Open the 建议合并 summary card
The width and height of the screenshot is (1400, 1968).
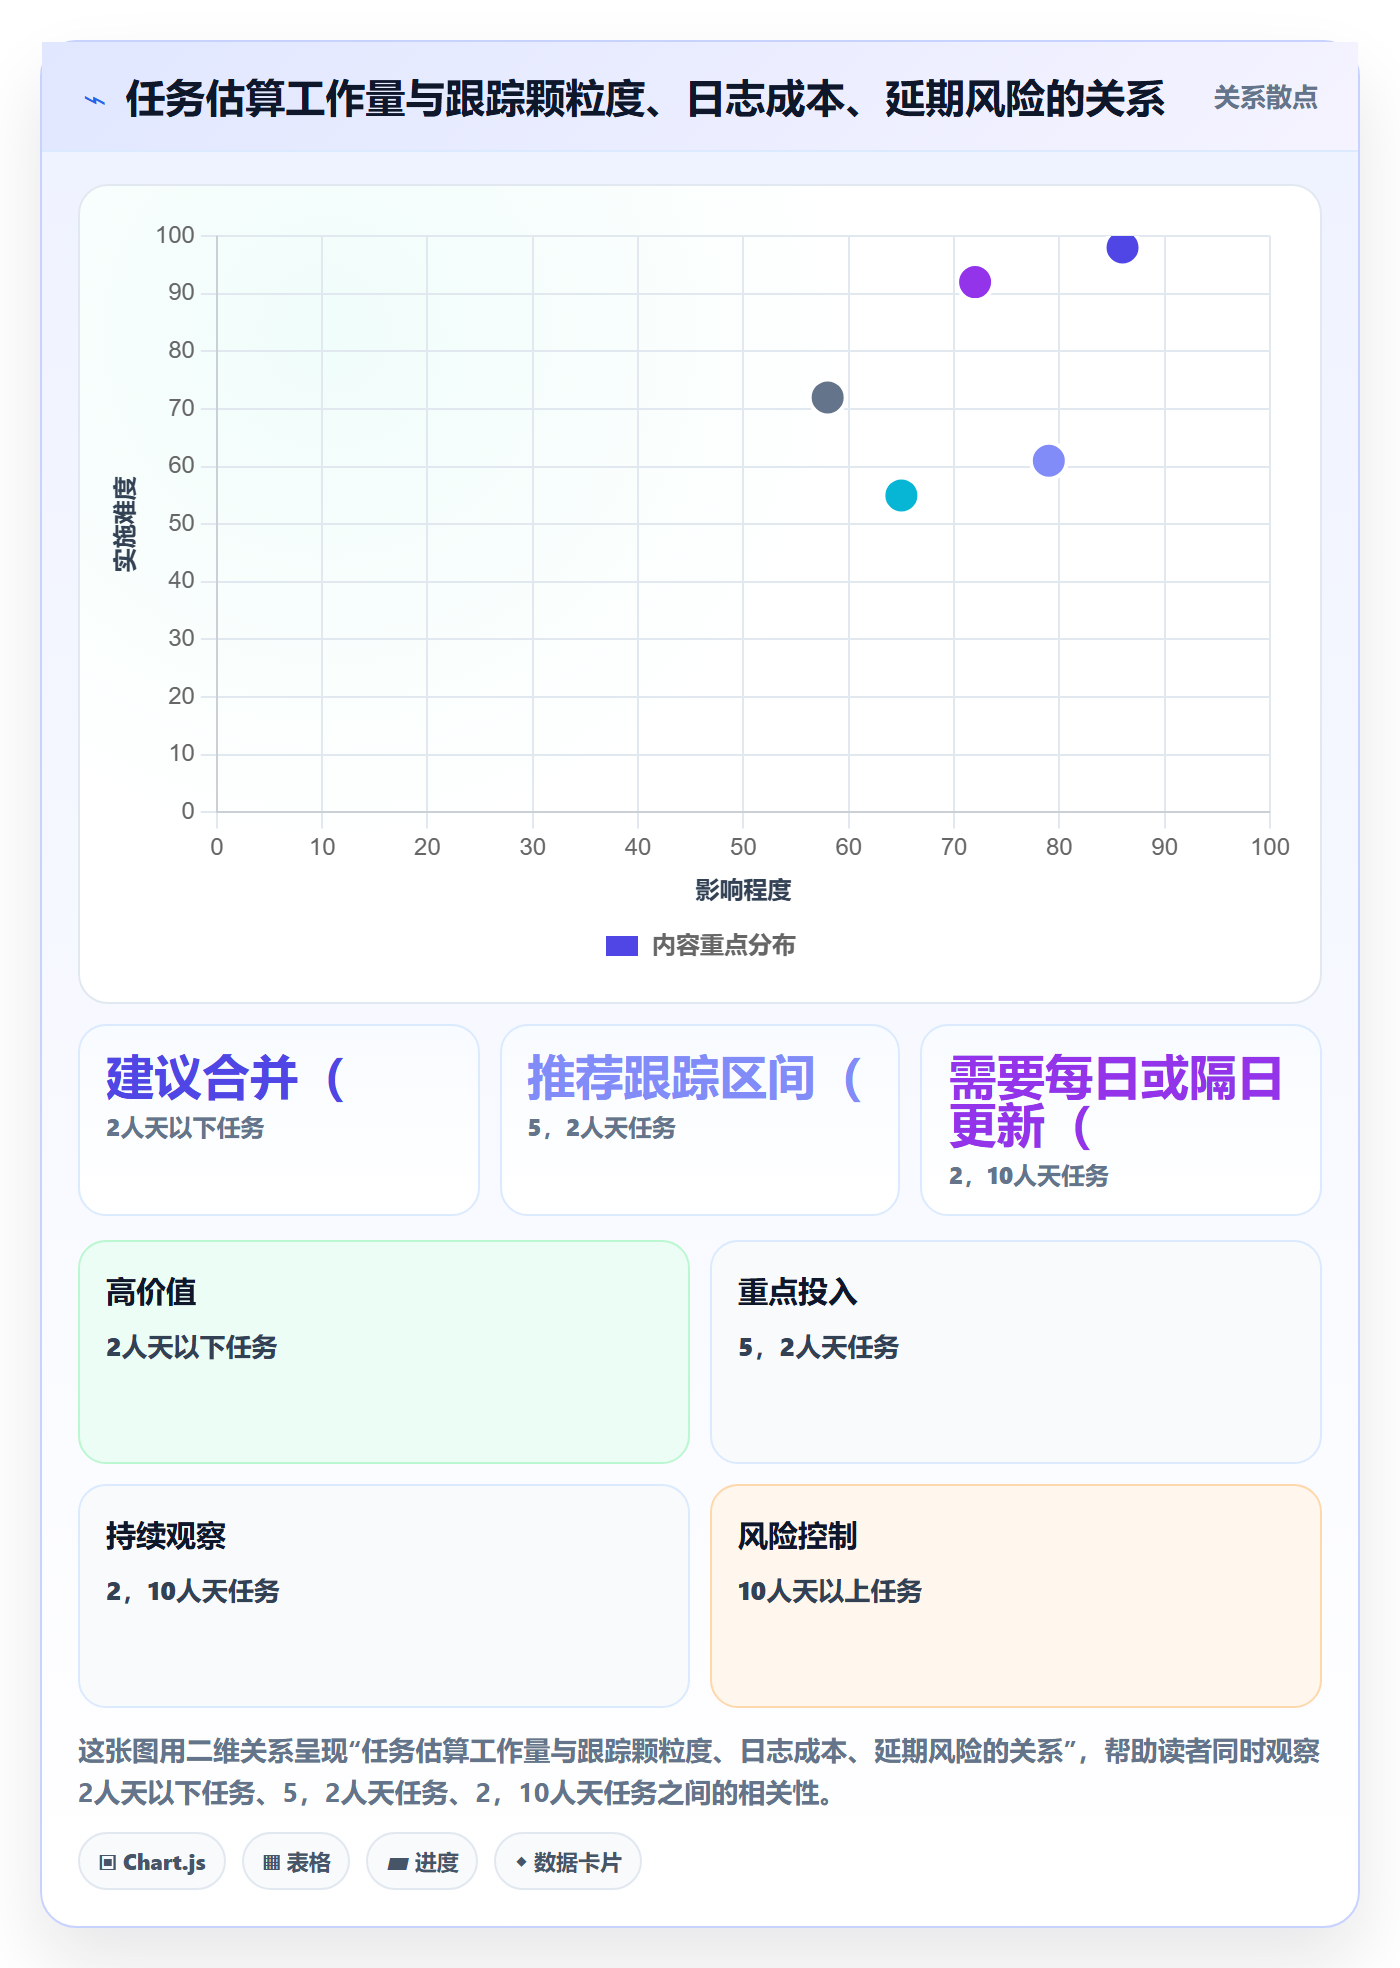tap(279, 1120)
